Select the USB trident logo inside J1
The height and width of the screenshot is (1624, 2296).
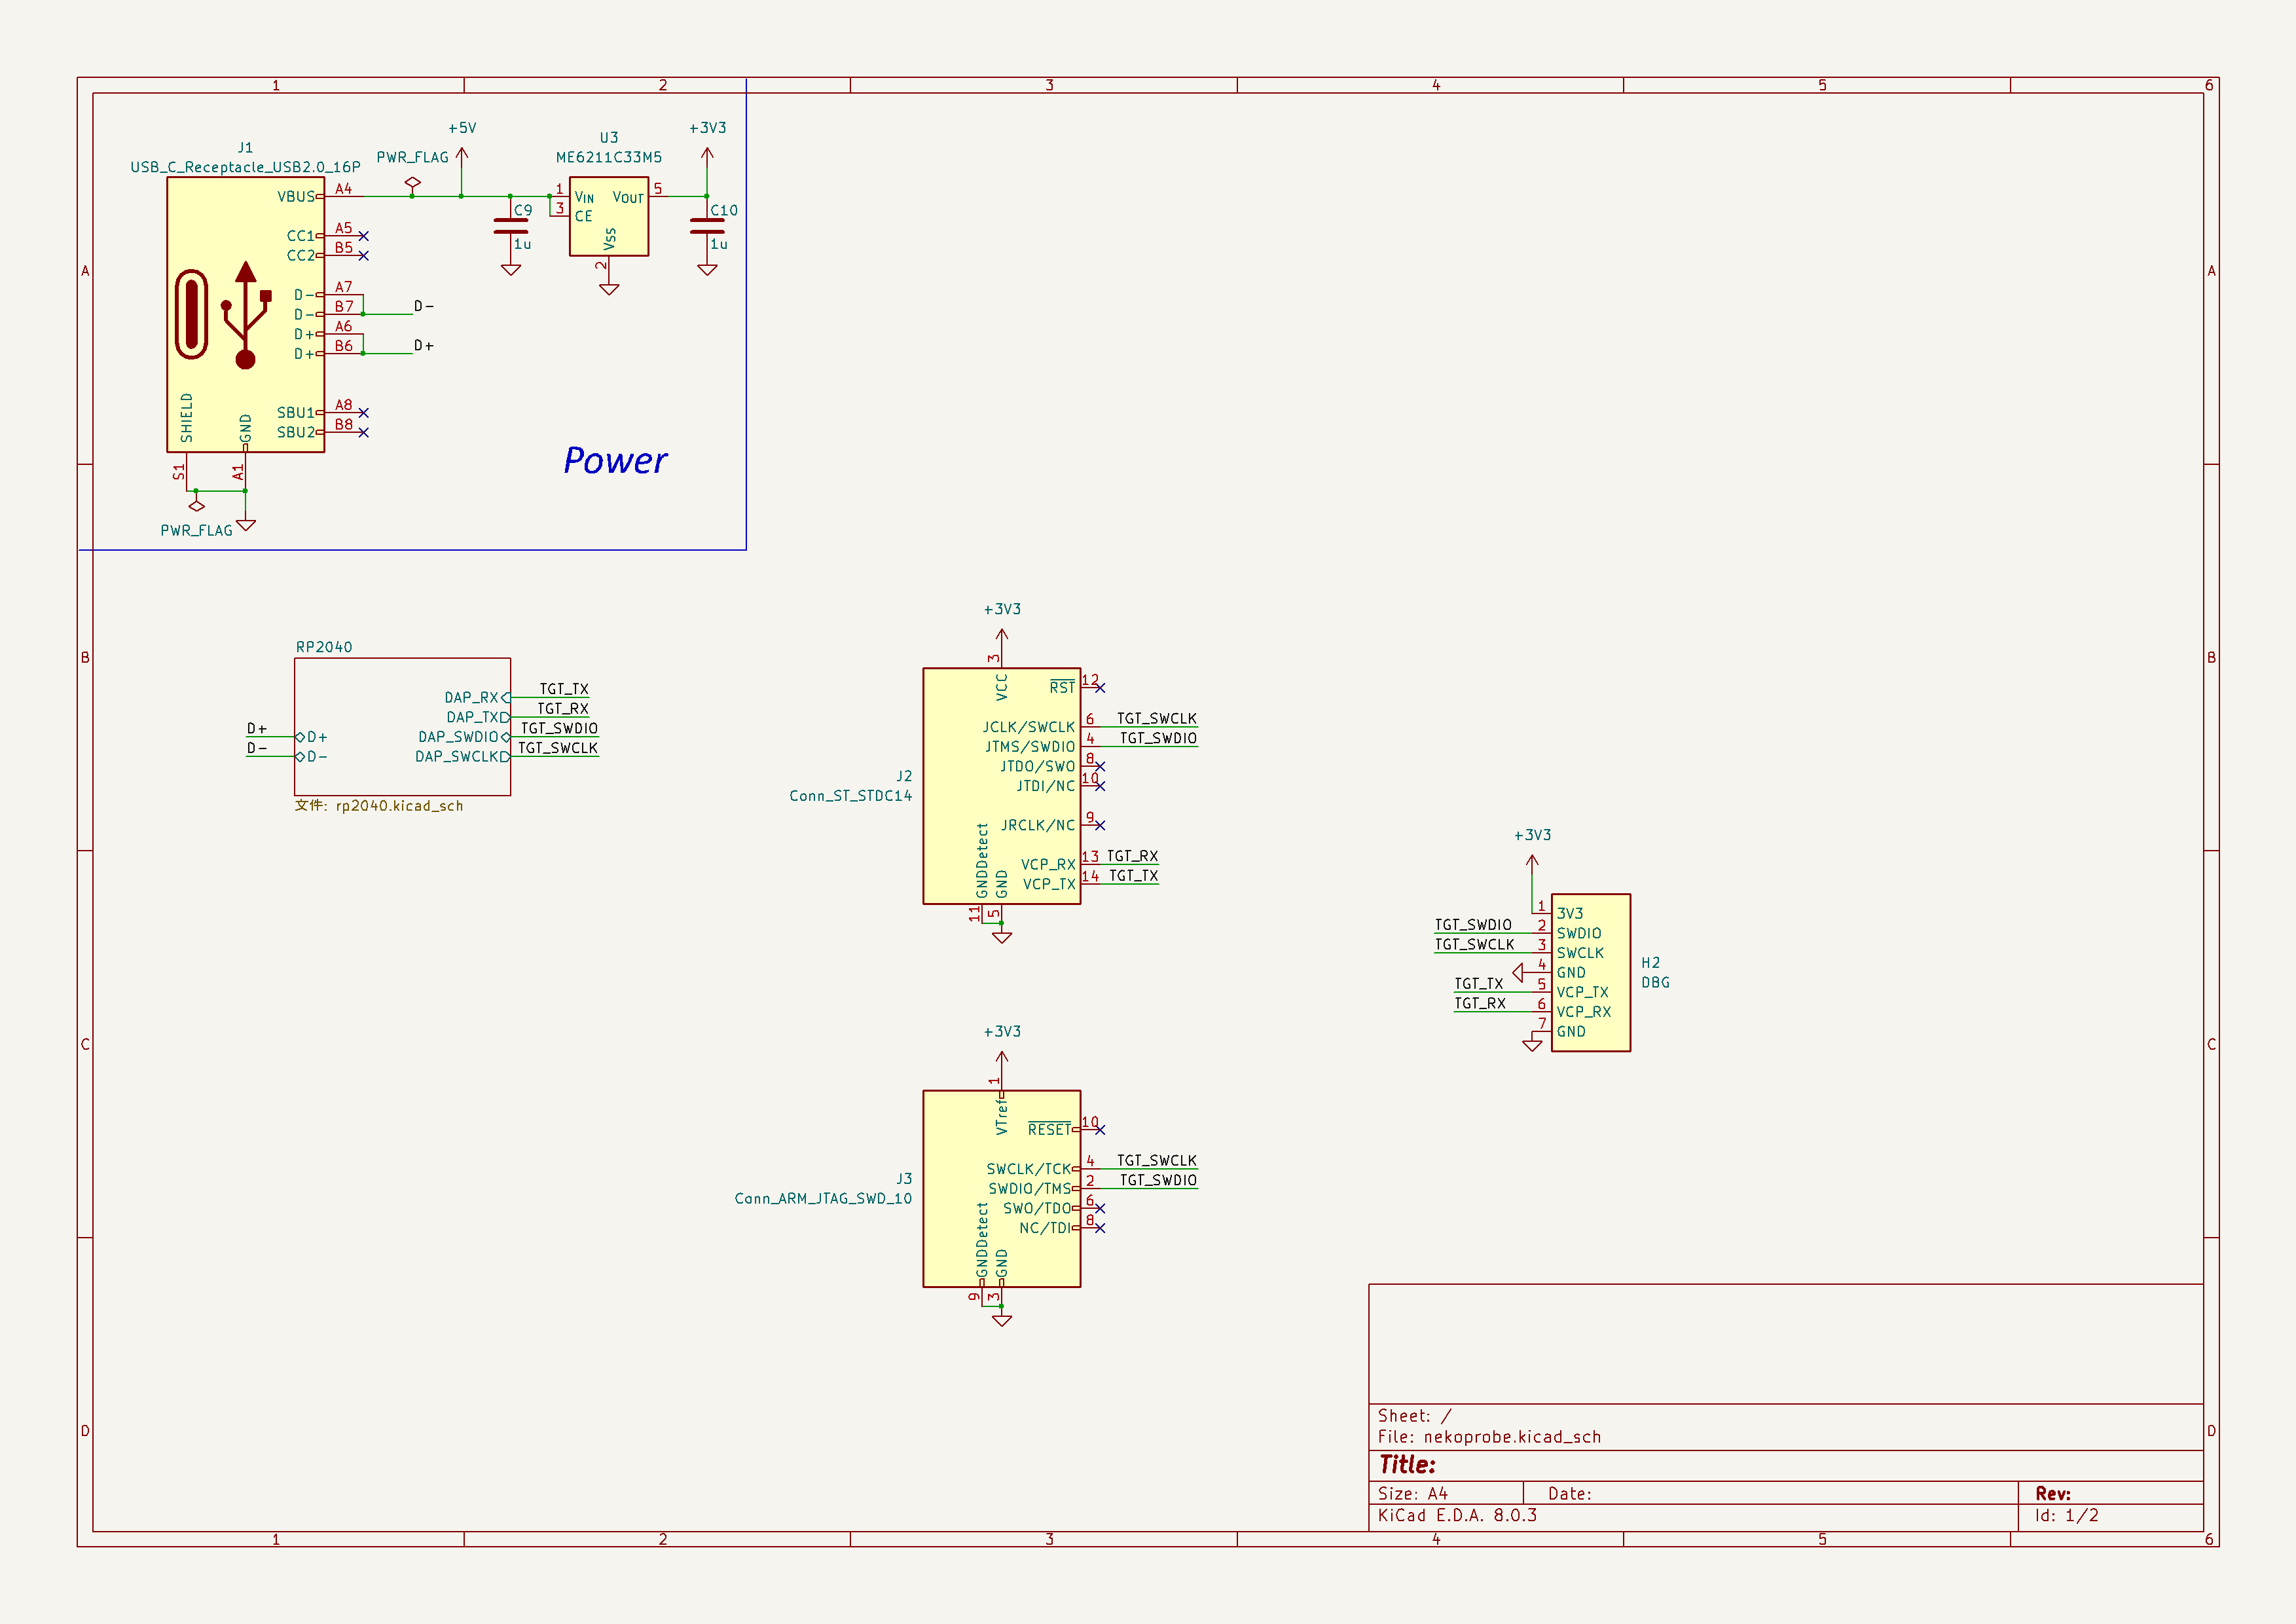[x=246, y=315]
